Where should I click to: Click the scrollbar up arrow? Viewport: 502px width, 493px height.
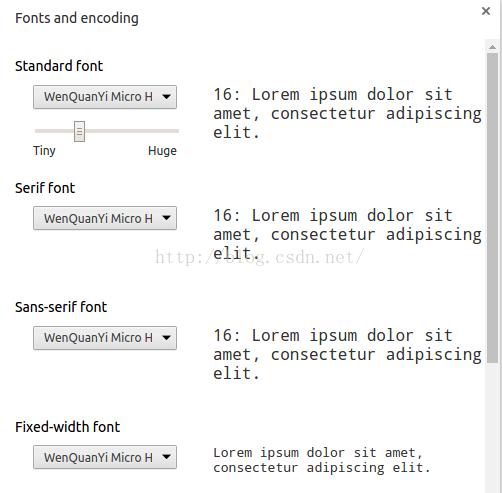pyautogui.click(x=492, y=47)
